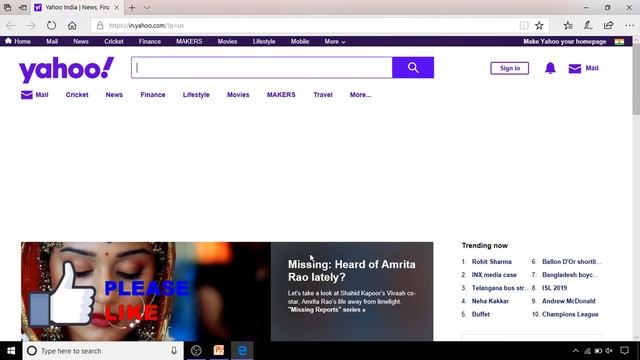Open trending topic Buffet
The height and width of the screenshot is (360, 640).
click(480, 314)
